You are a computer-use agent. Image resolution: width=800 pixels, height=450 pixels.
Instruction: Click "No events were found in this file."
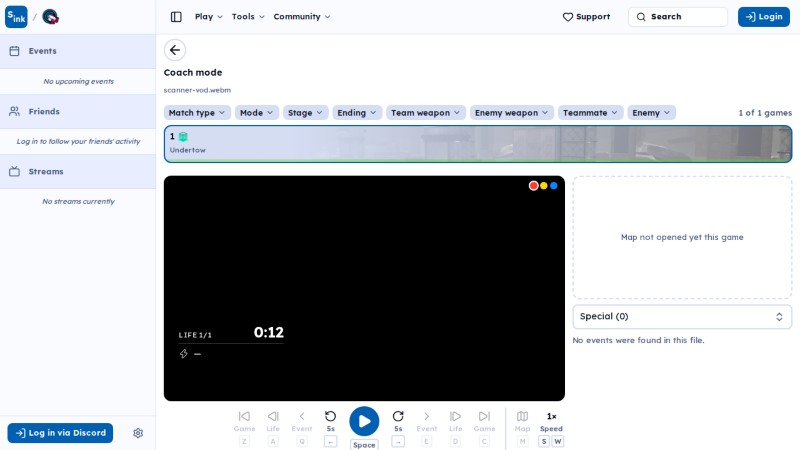[x=638, y=340]
